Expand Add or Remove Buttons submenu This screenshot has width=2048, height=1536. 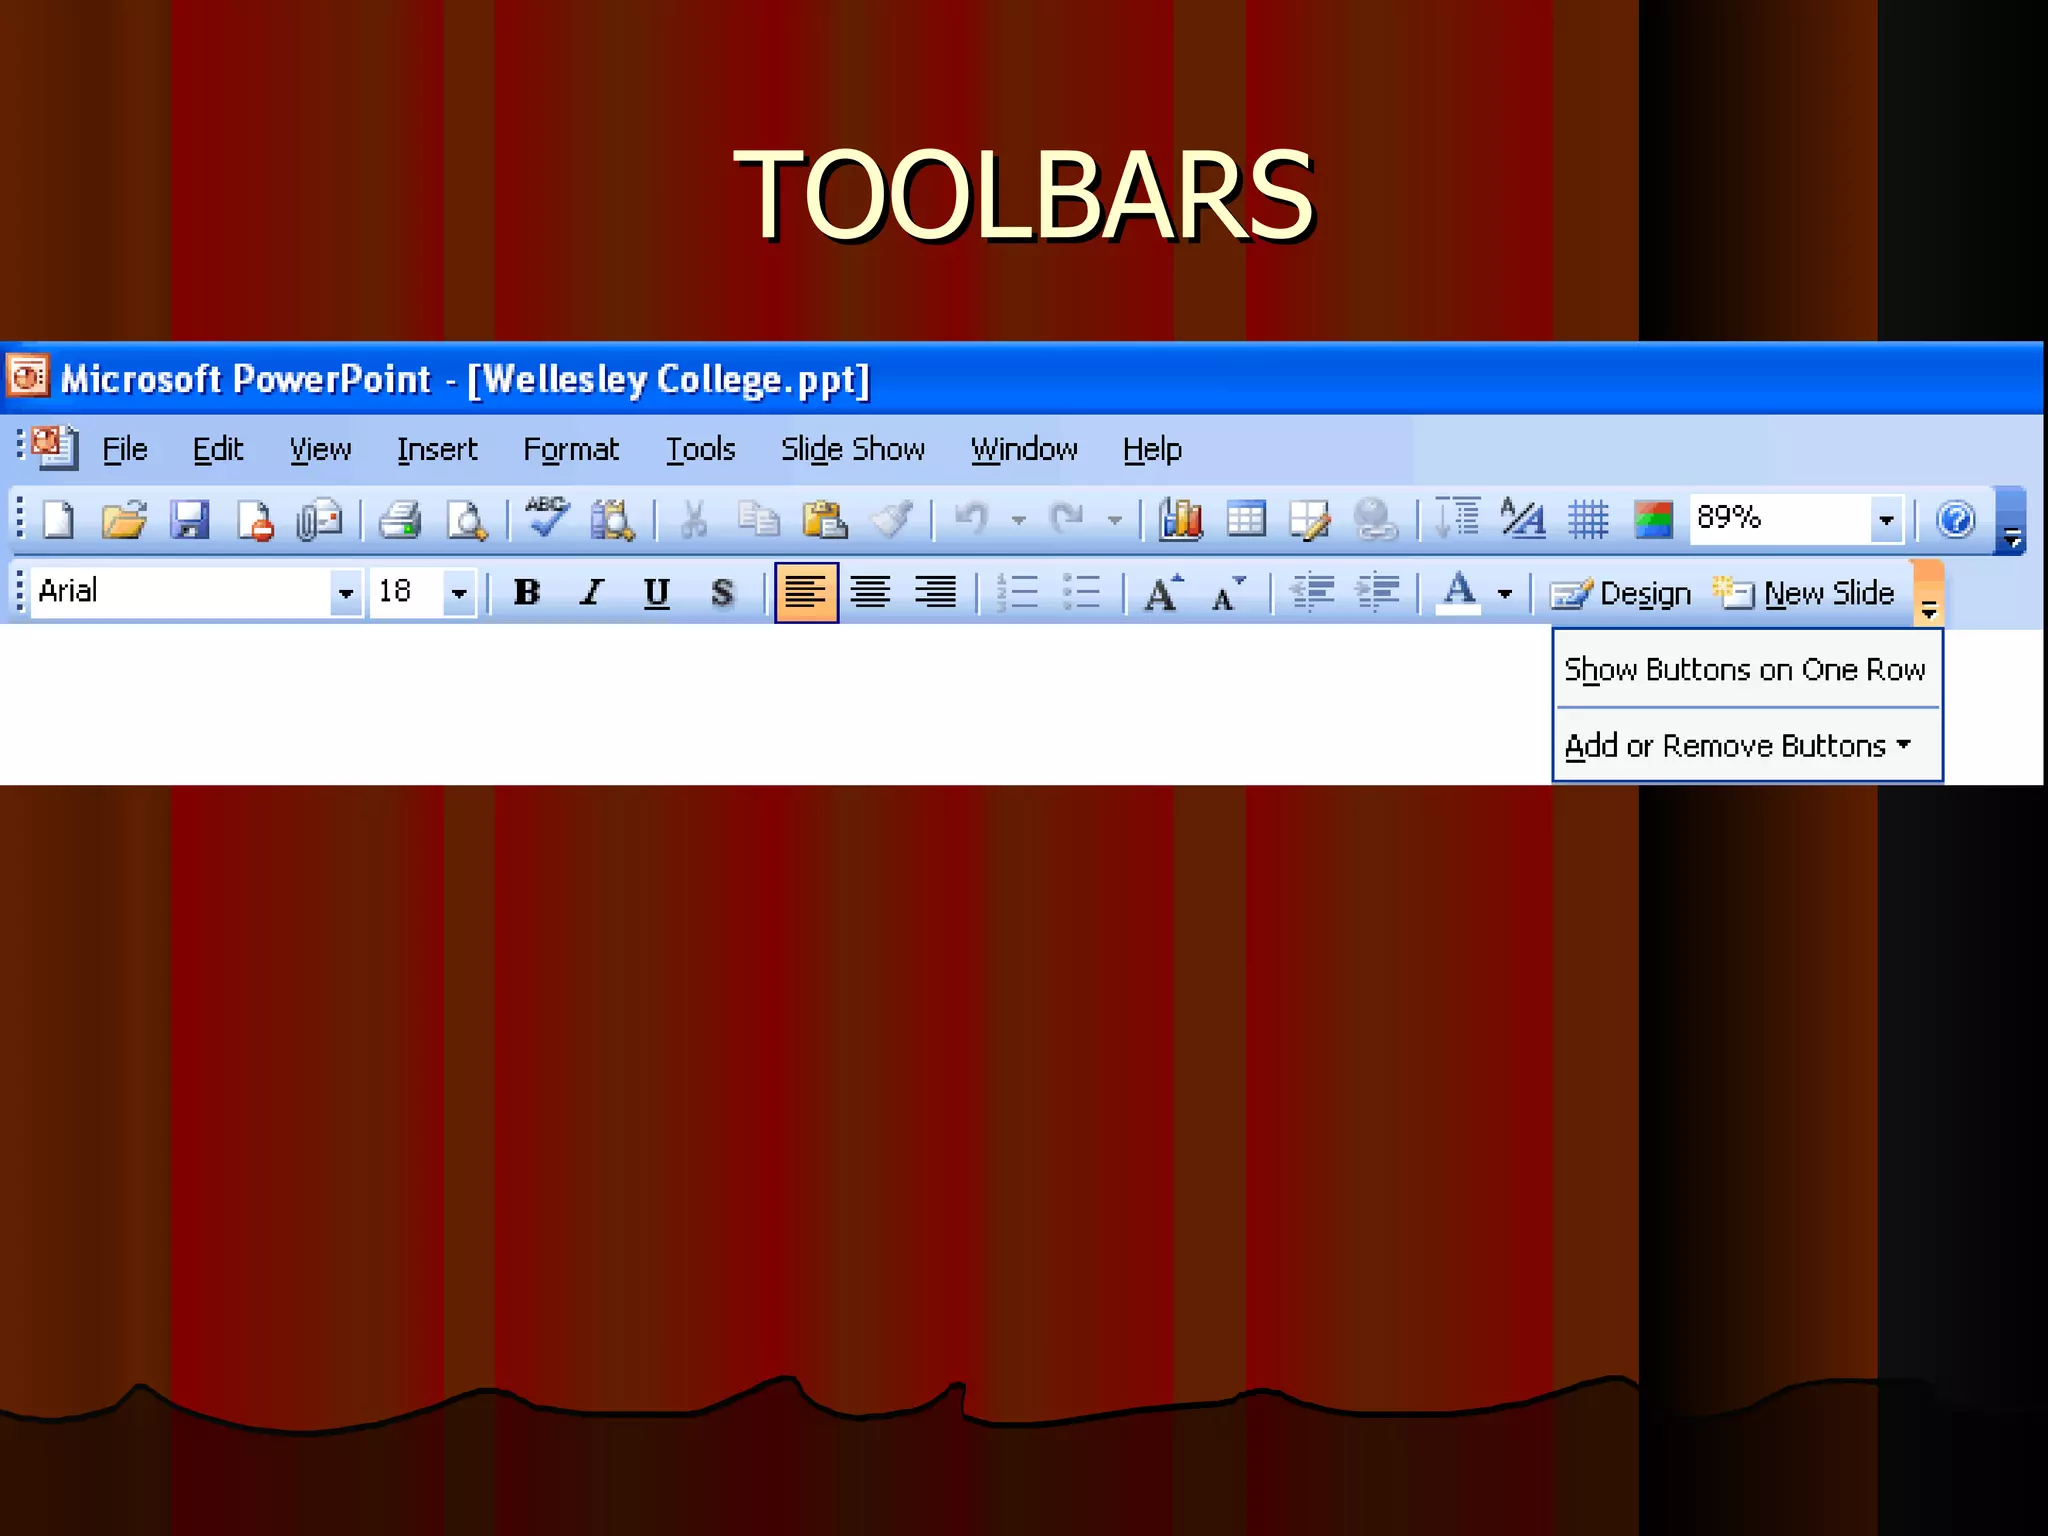(1747, 745)
